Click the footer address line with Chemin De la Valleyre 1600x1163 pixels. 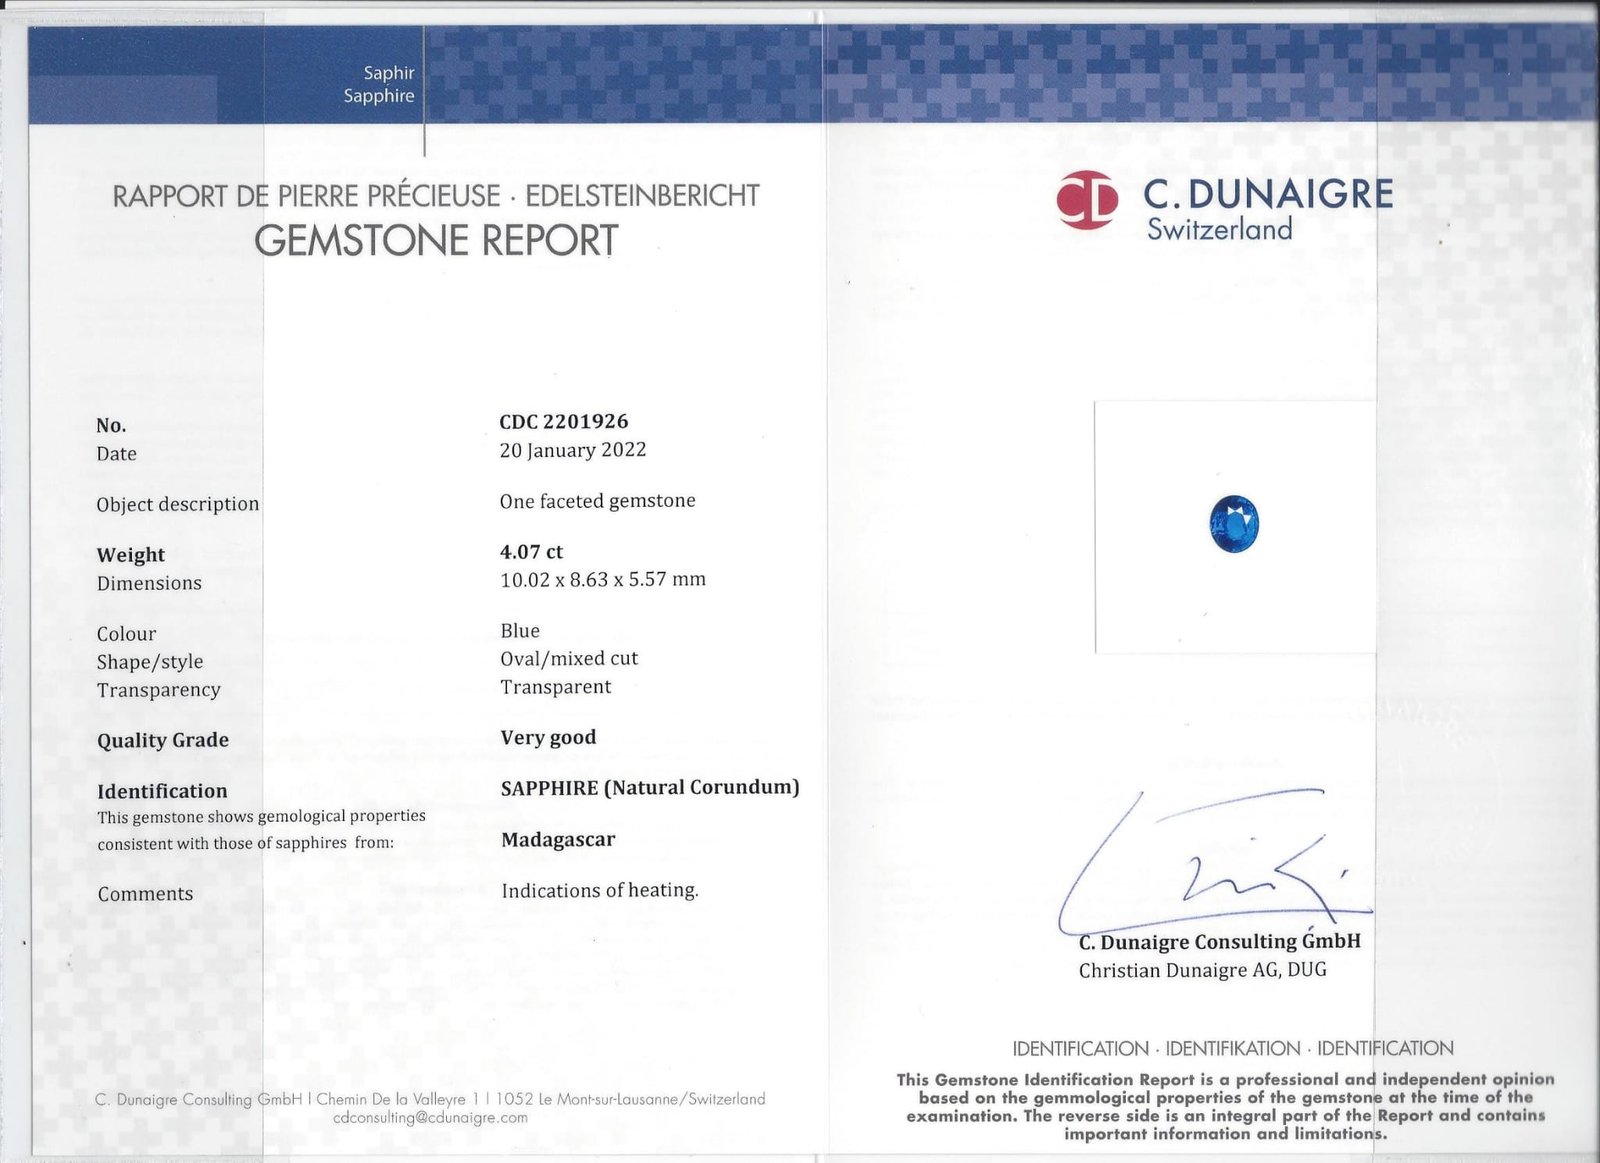pyautogui.click(x=430, y=1099)
